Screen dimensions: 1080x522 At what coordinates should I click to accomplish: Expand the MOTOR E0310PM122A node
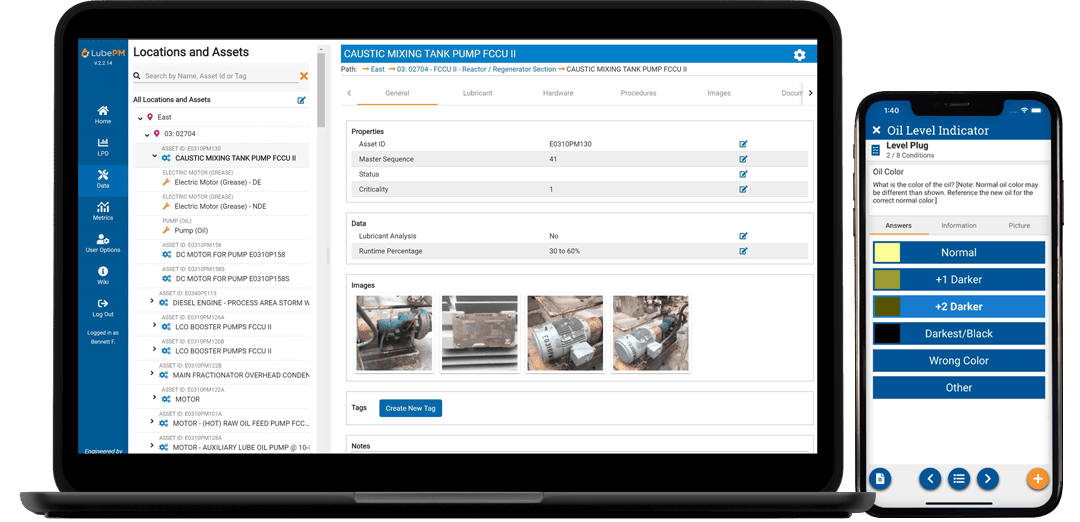[152, 397]
